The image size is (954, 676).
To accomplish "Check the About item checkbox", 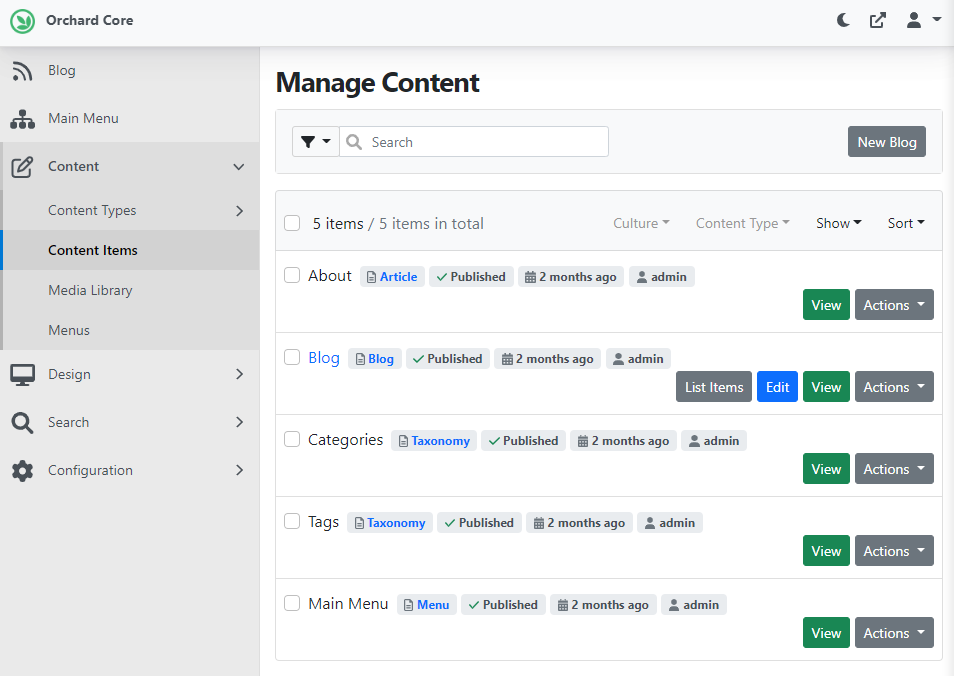I will [292, 275].
